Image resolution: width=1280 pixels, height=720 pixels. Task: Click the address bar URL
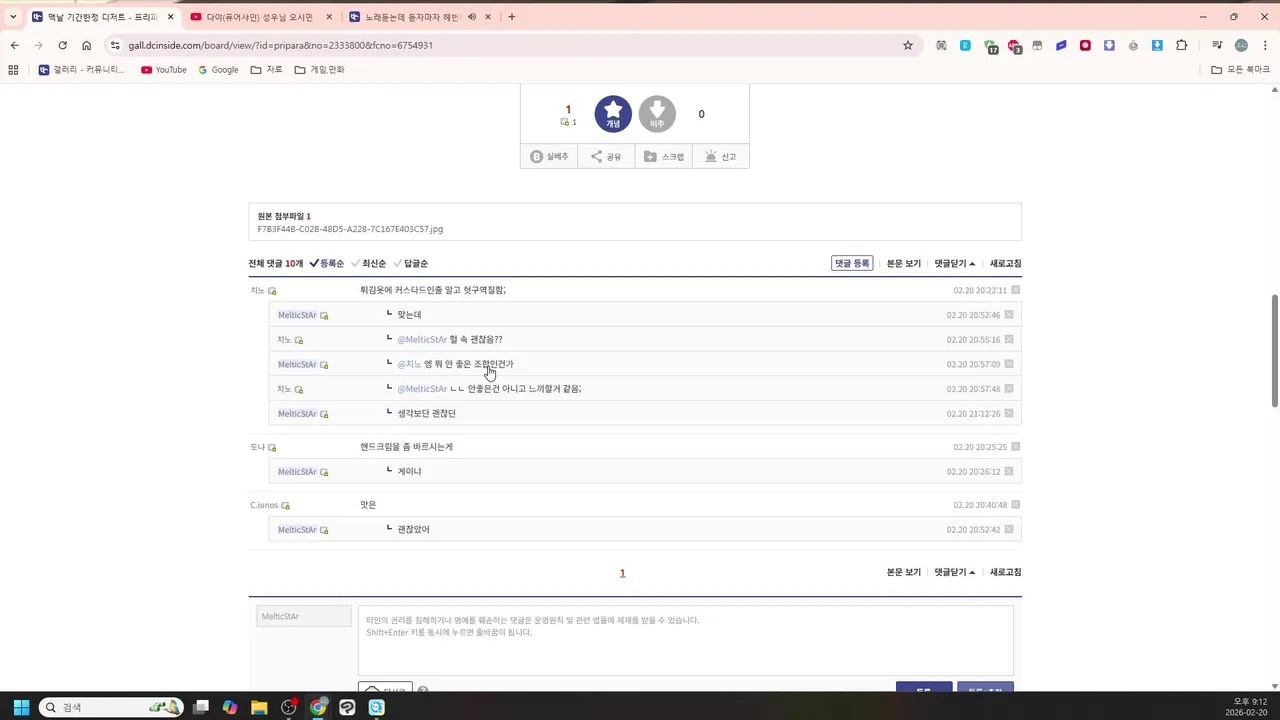pyautogui.click(x=280, y=45)
